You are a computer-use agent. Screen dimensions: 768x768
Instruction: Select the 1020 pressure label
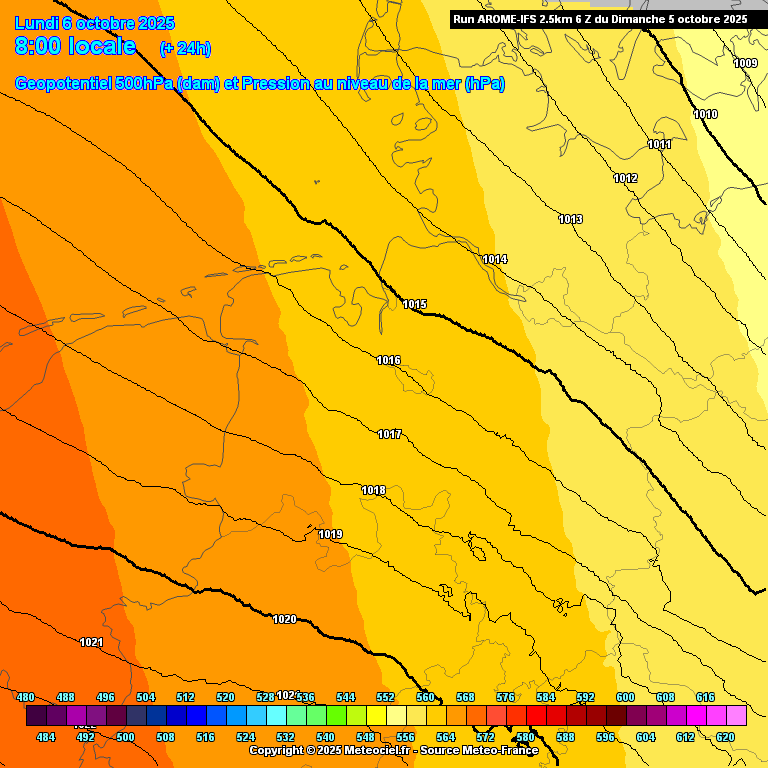(x=285, y=619)
